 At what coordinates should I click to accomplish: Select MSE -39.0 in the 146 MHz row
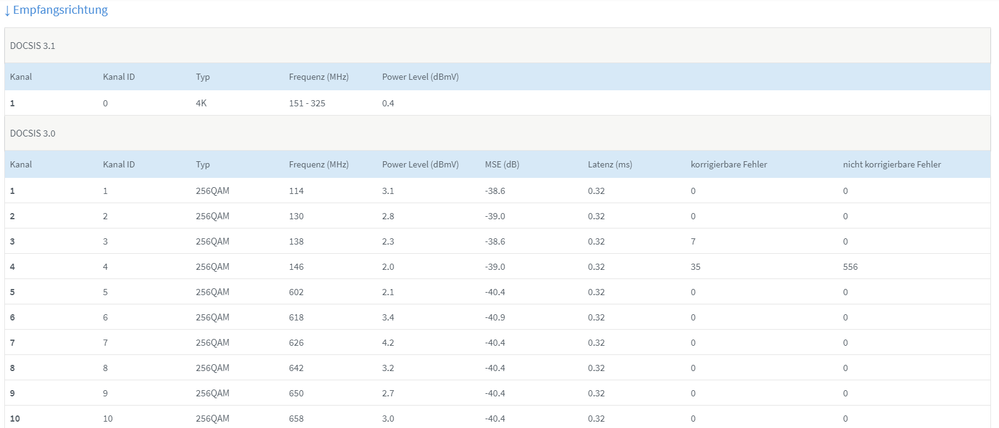click(x=495, y=267)
